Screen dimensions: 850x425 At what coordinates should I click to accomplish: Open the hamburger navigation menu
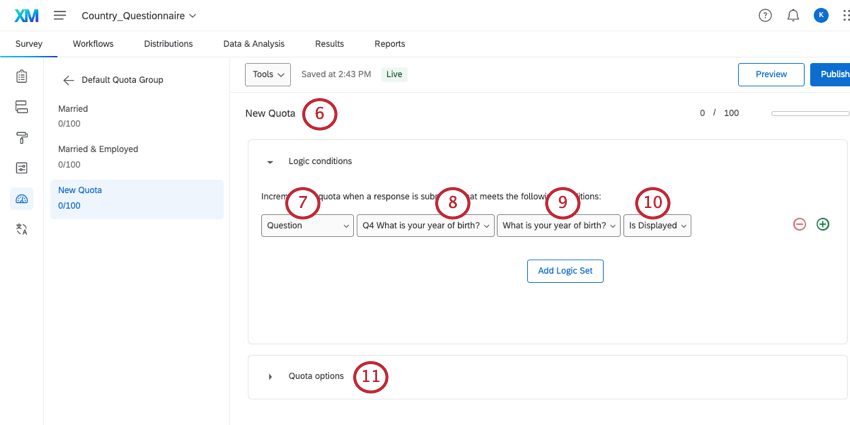tap(60, 15)
